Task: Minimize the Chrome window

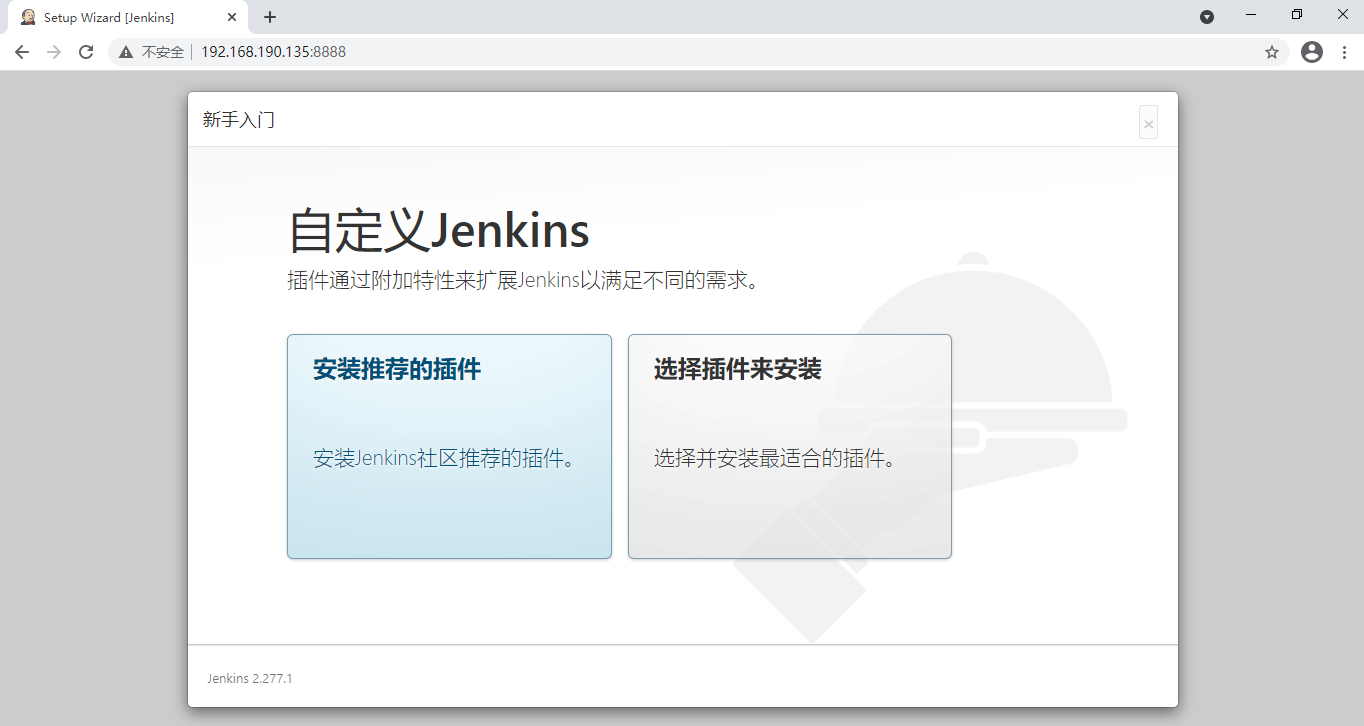Action: (x=1251, y=14)
